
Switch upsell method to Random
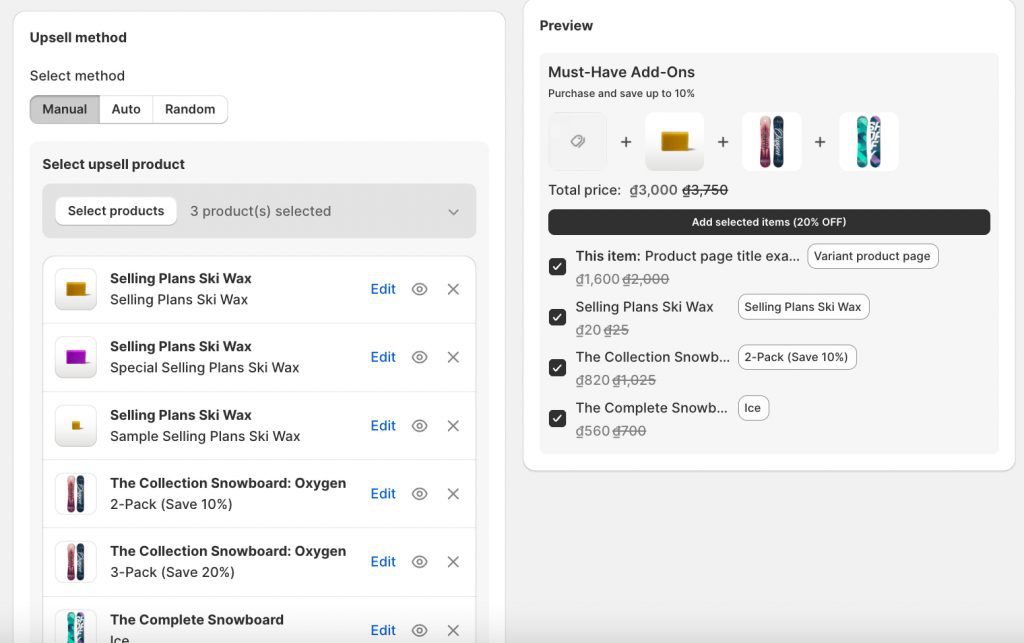coord(190,109)
